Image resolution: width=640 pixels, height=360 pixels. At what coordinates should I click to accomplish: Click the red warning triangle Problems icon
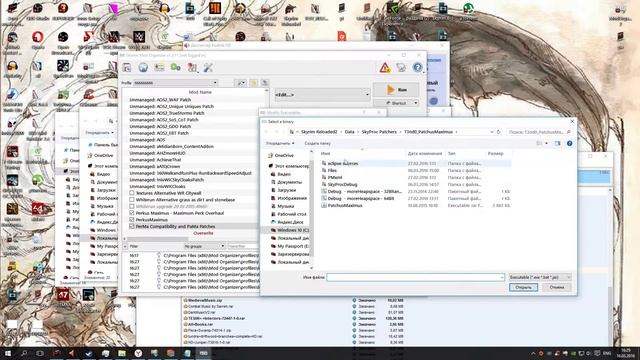[384, 67]
